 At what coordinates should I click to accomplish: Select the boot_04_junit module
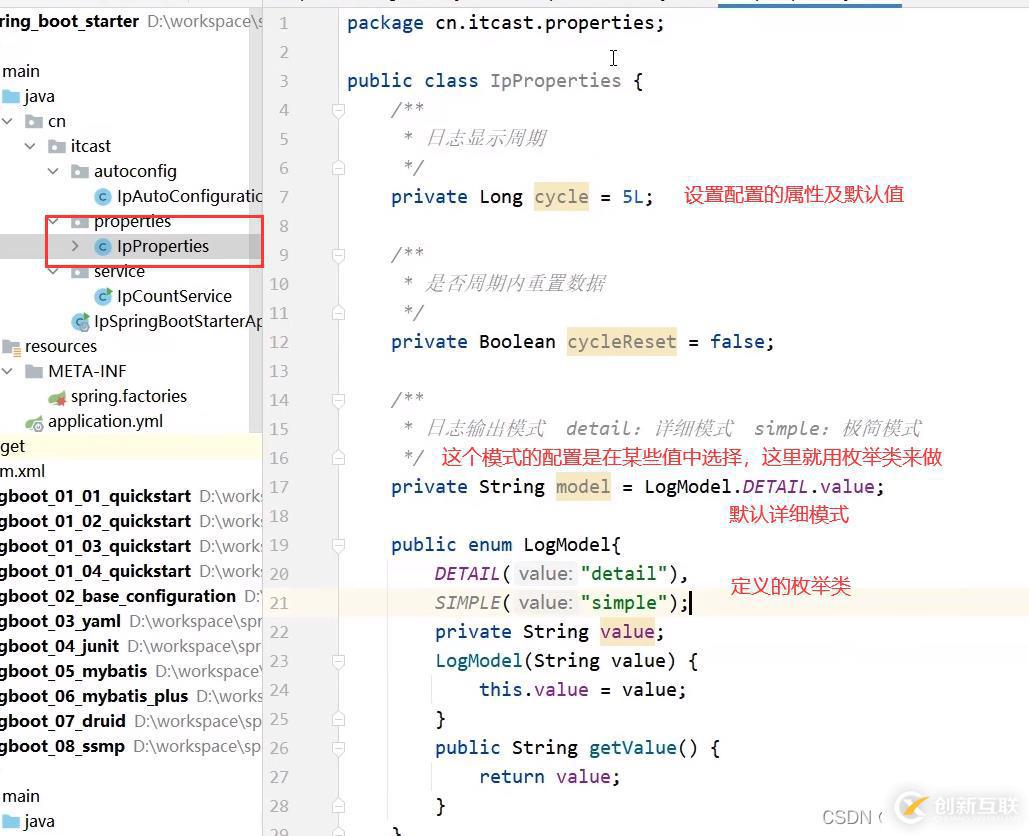click(60, 646)
